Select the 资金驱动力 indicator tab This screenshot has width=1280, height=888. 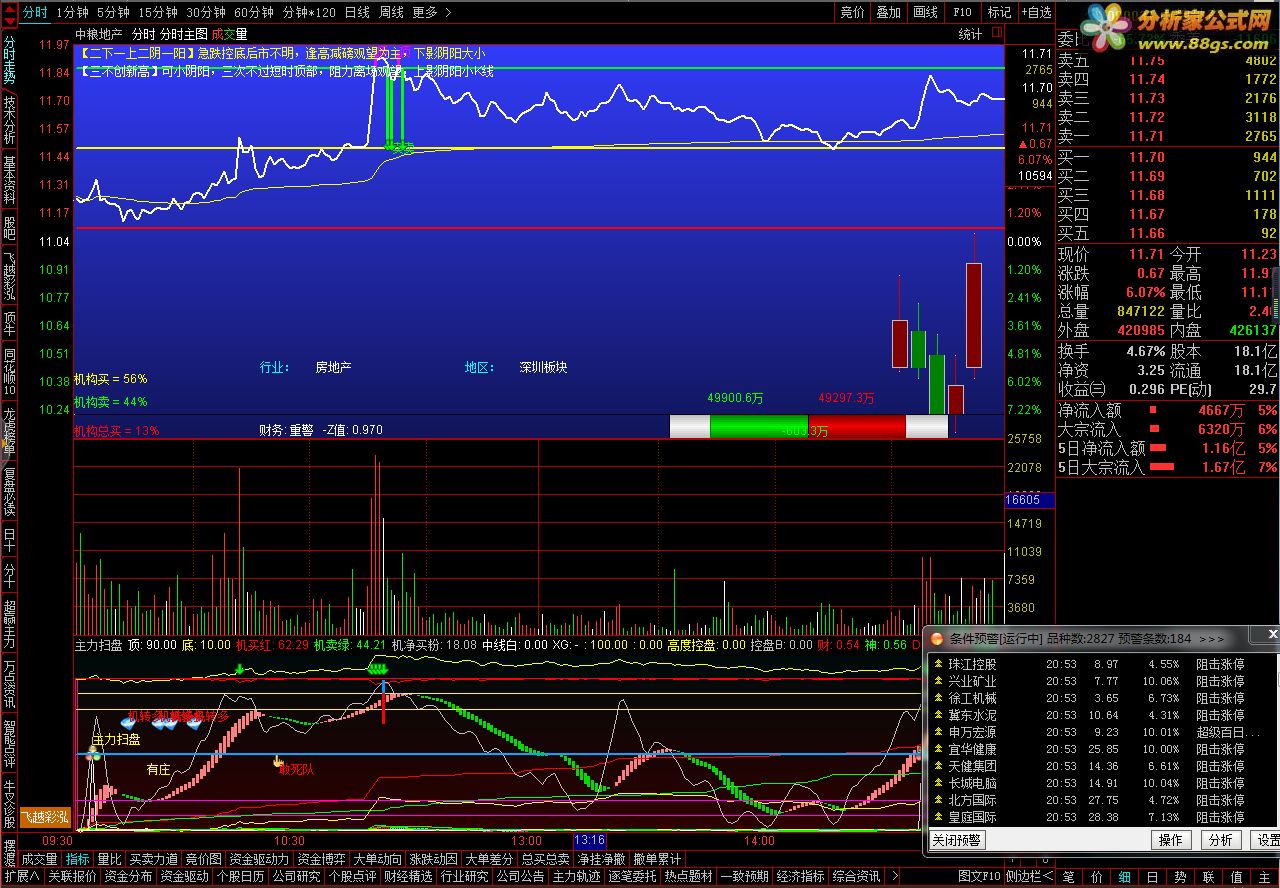258,859
